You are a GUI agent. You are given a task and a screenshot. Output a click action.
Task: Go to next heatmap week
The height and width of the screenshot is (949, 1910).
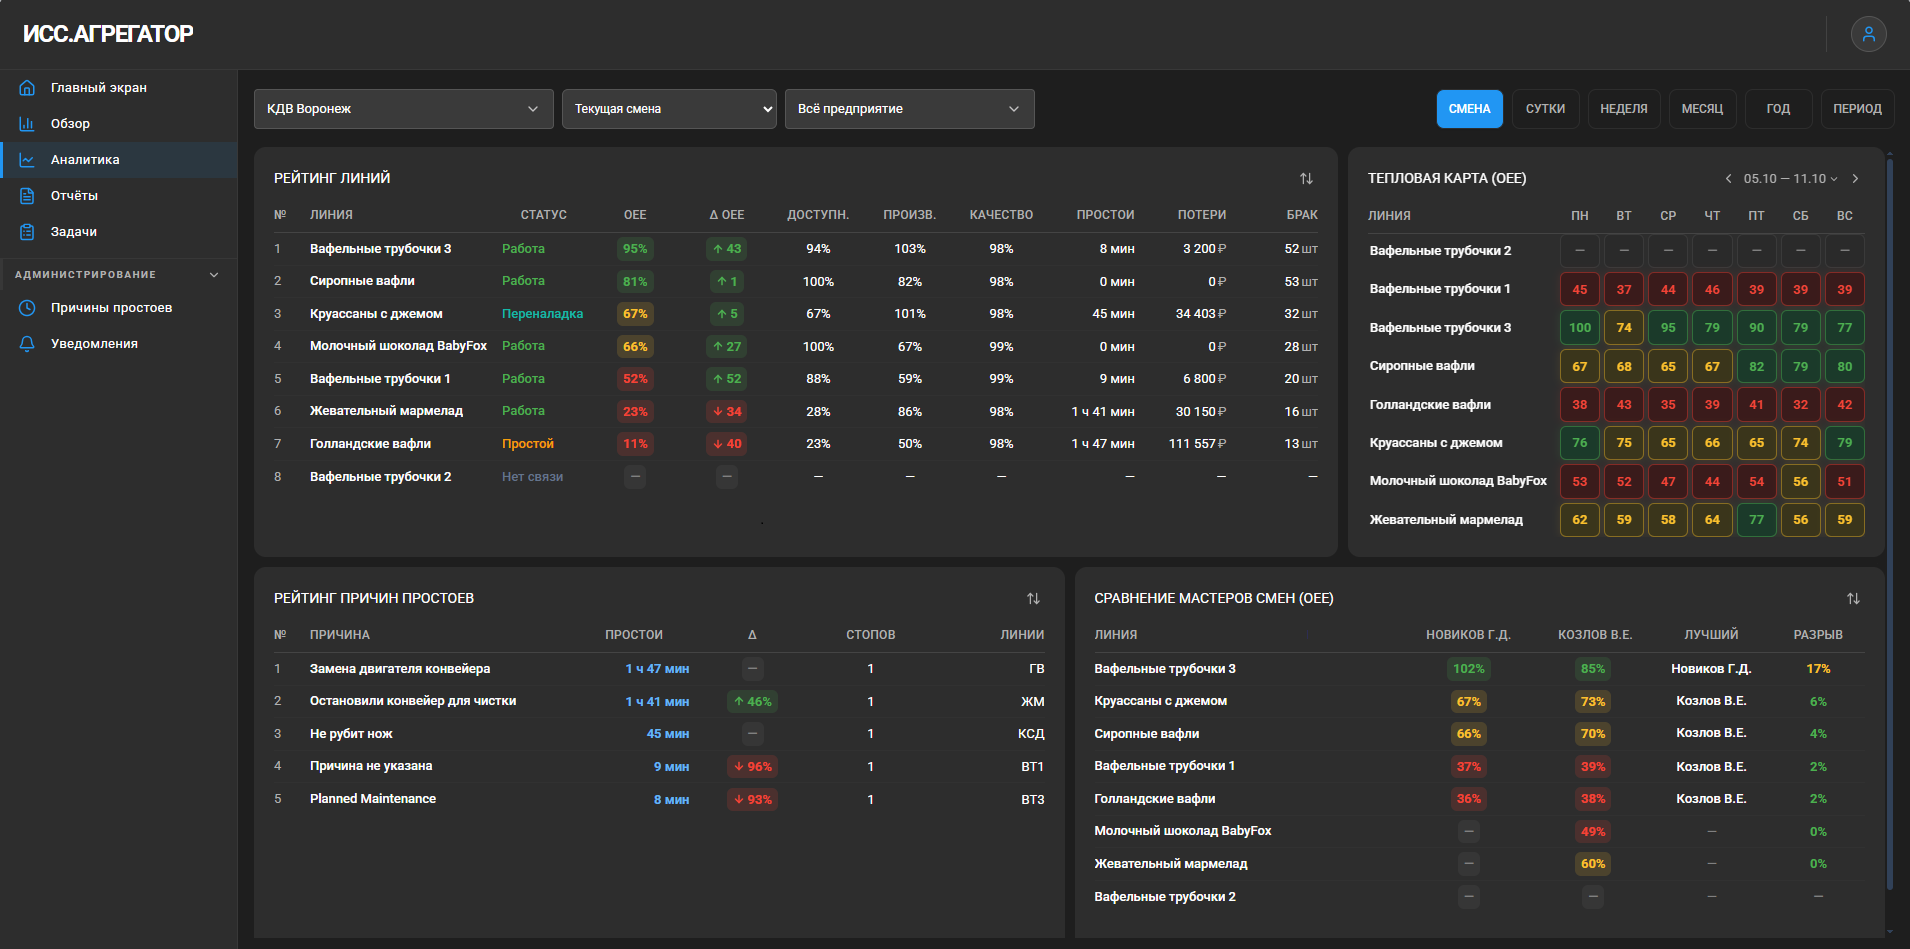point(1855,179)
